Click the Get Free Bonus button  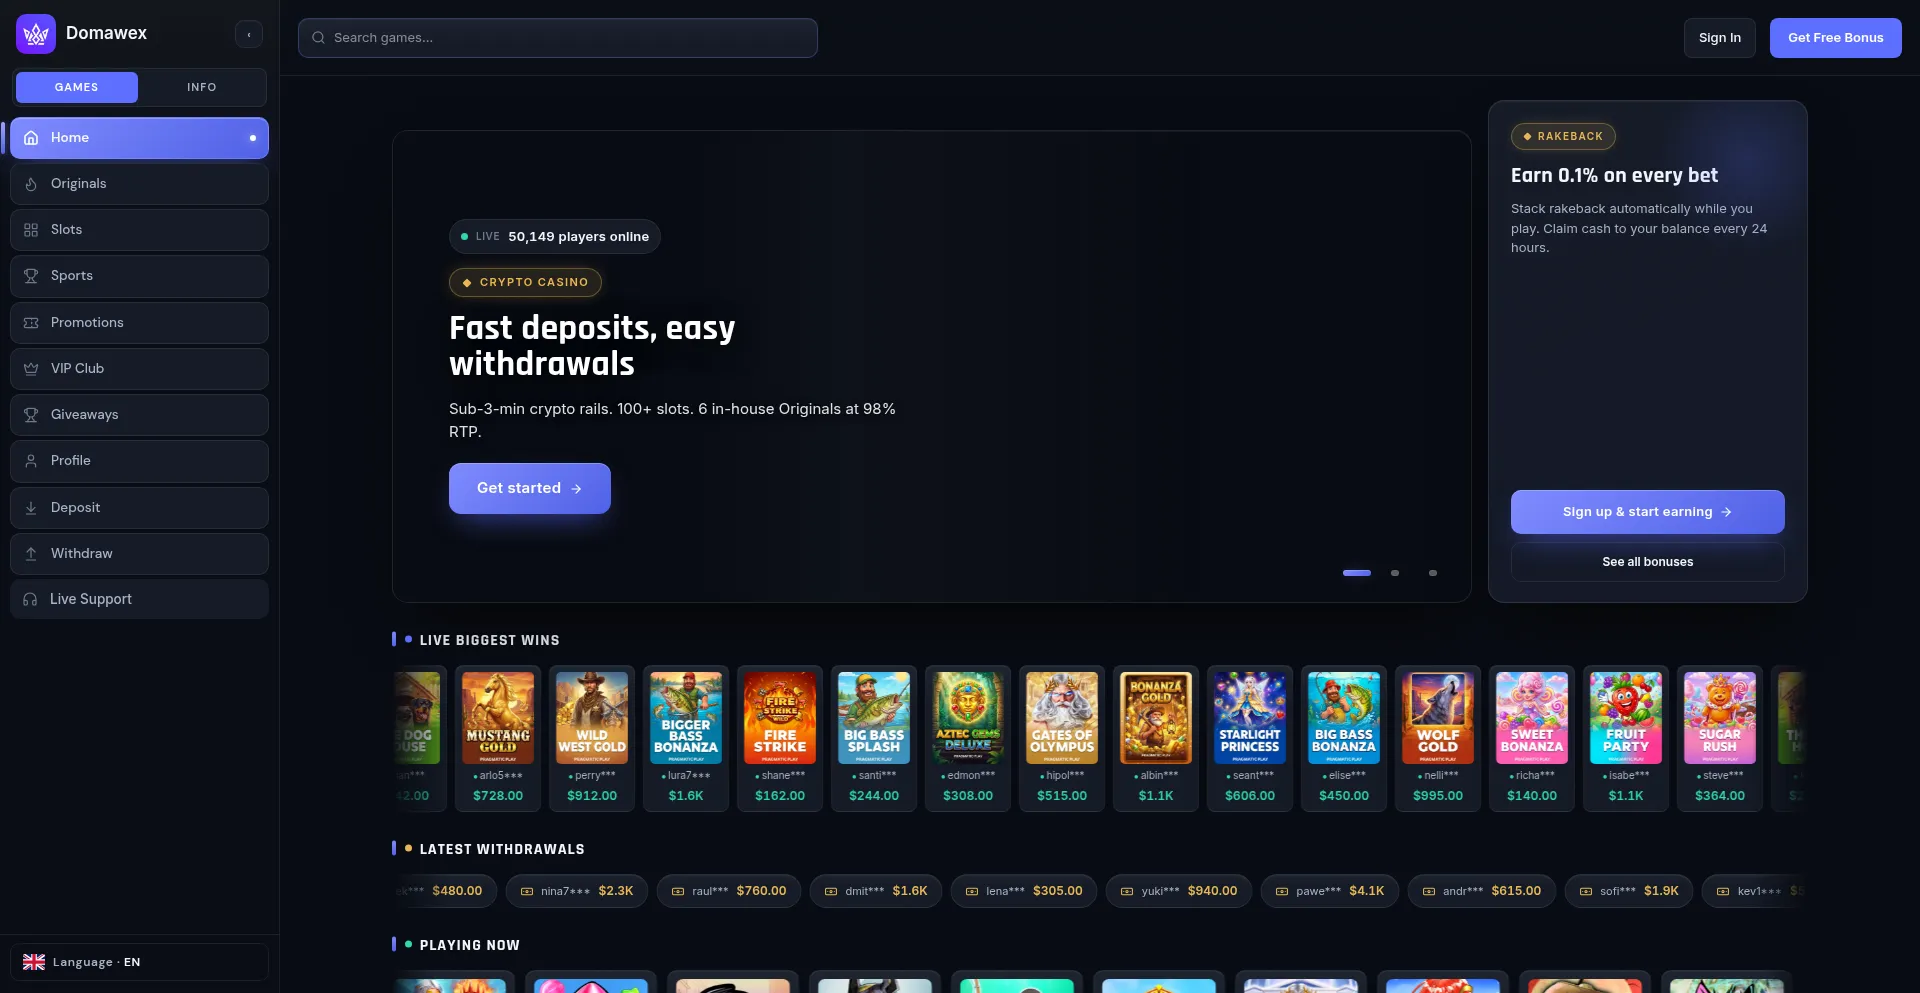click(1836, 38)
